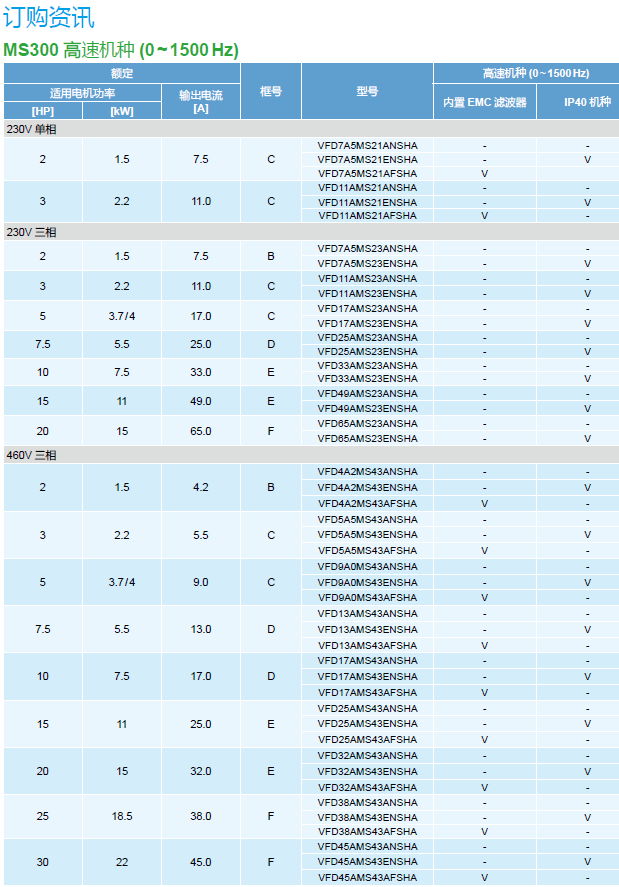Click the 输出电流 [A] header cell
The image size is (619, 887).
201,101
